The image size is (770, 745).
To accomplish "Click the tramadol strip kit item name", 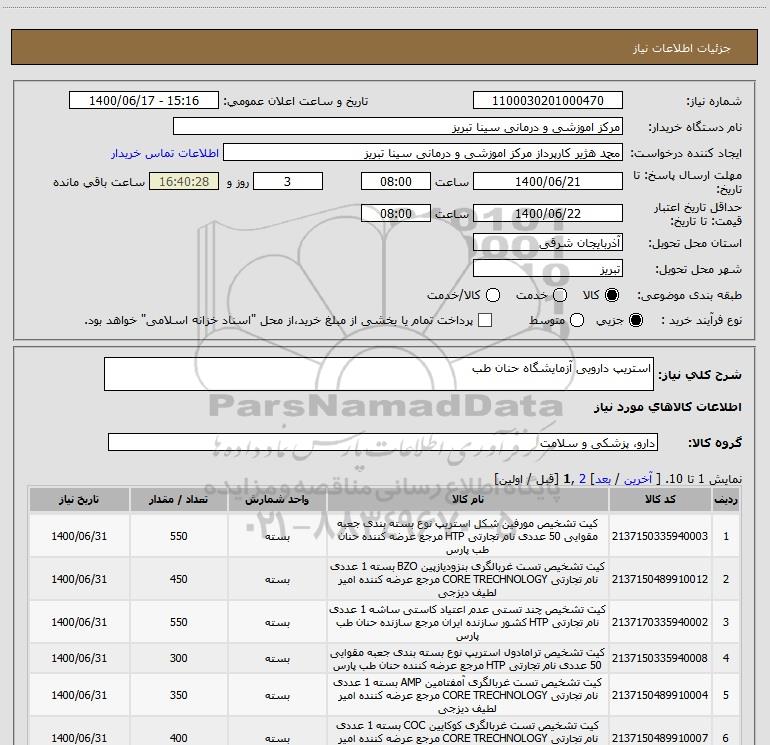I will (468, 659).
